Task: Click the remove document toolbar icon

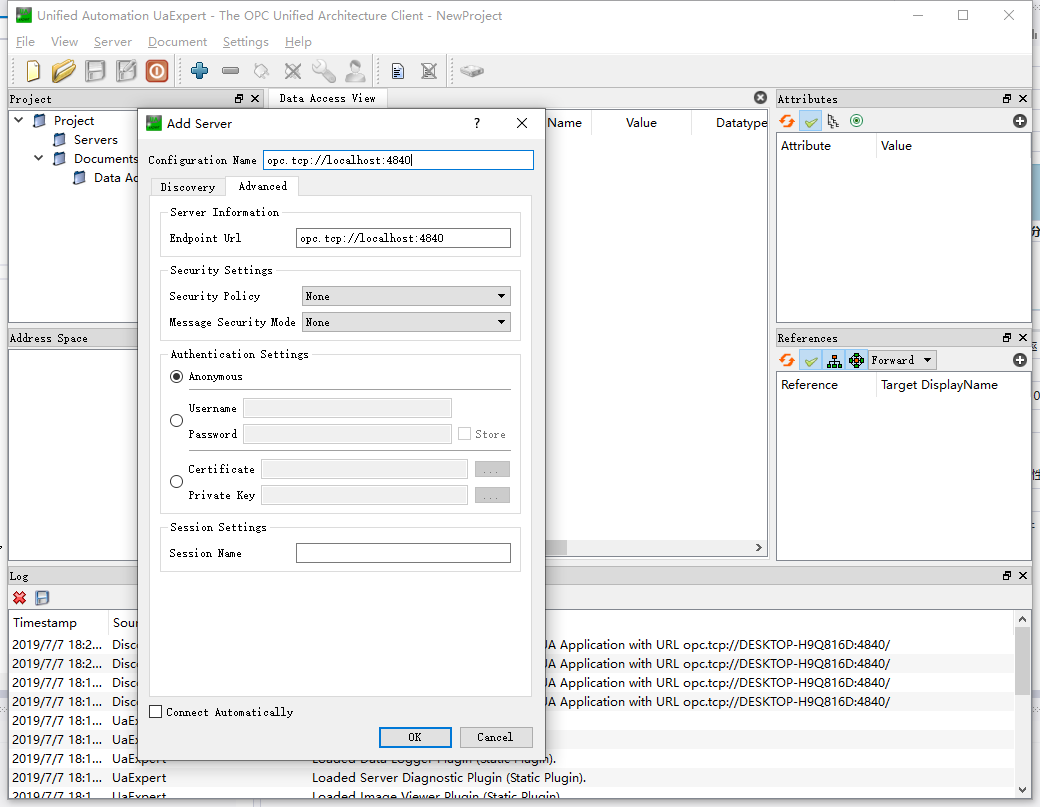Action: point(429,71)
